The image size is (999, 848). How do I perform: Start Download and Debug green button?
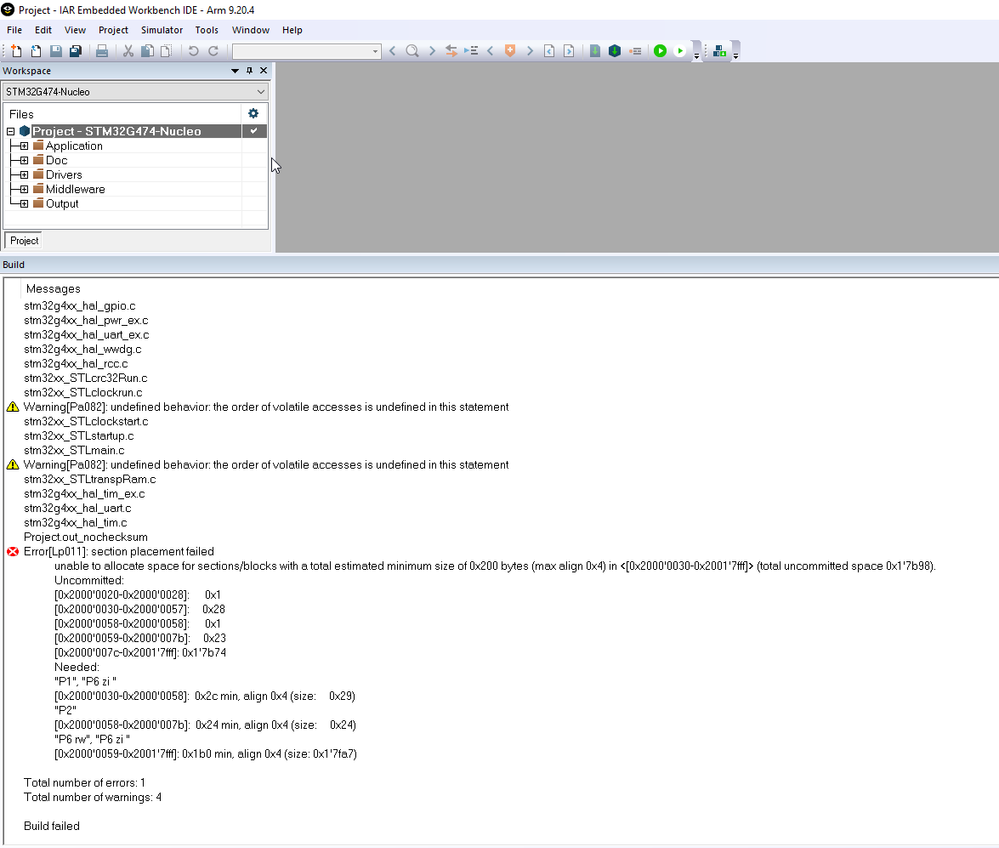coord(660,51)
